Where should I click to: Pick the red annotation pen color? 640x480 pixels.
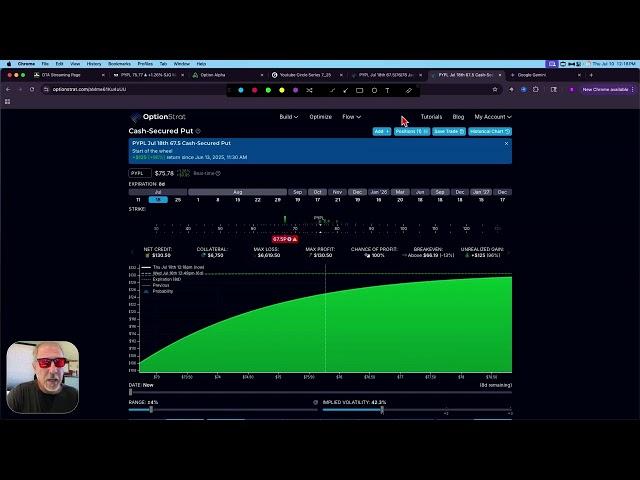click(x=254, y=90)
